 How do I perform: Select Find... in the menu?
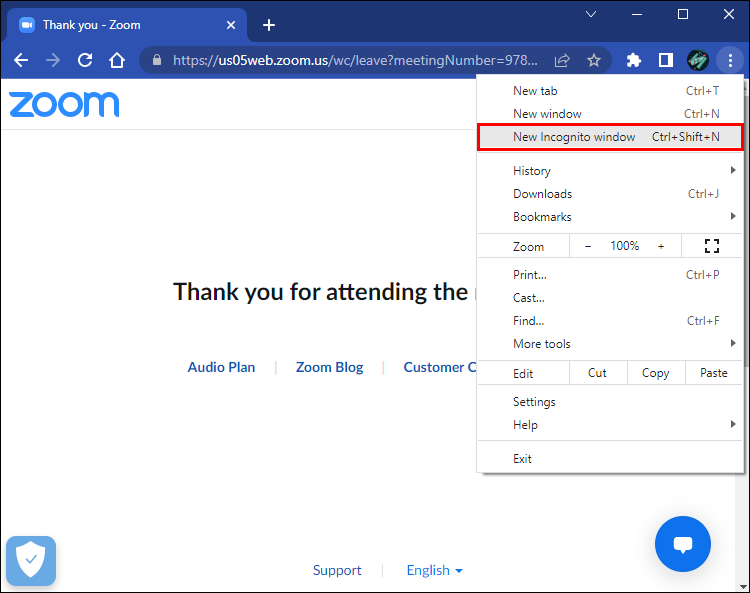click(610, 321)
